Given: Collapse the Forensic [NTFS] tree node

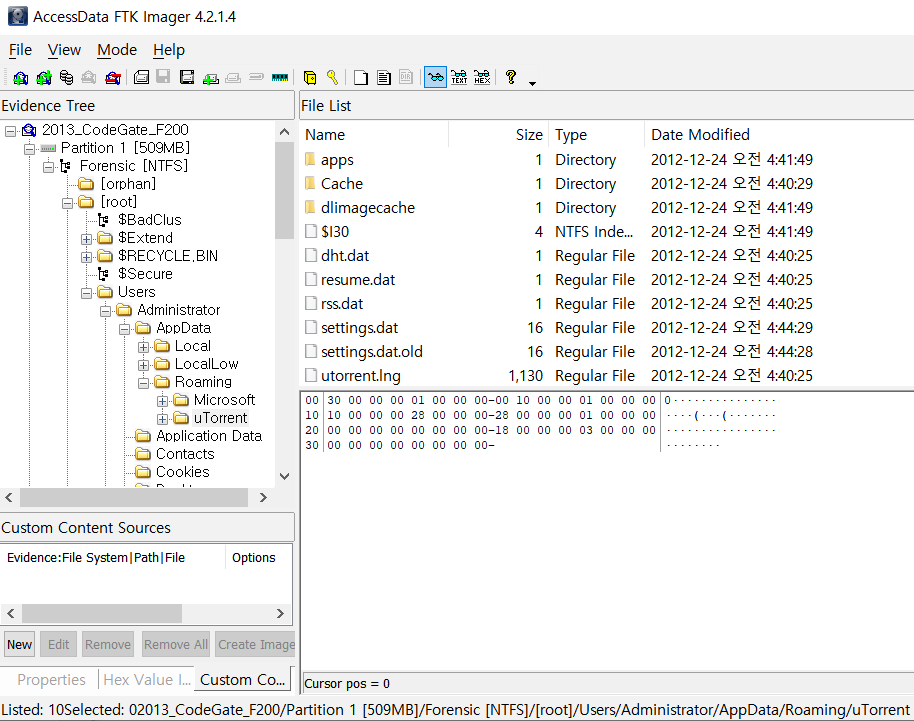Looking at the screenshot, I should tap(48, 167).
